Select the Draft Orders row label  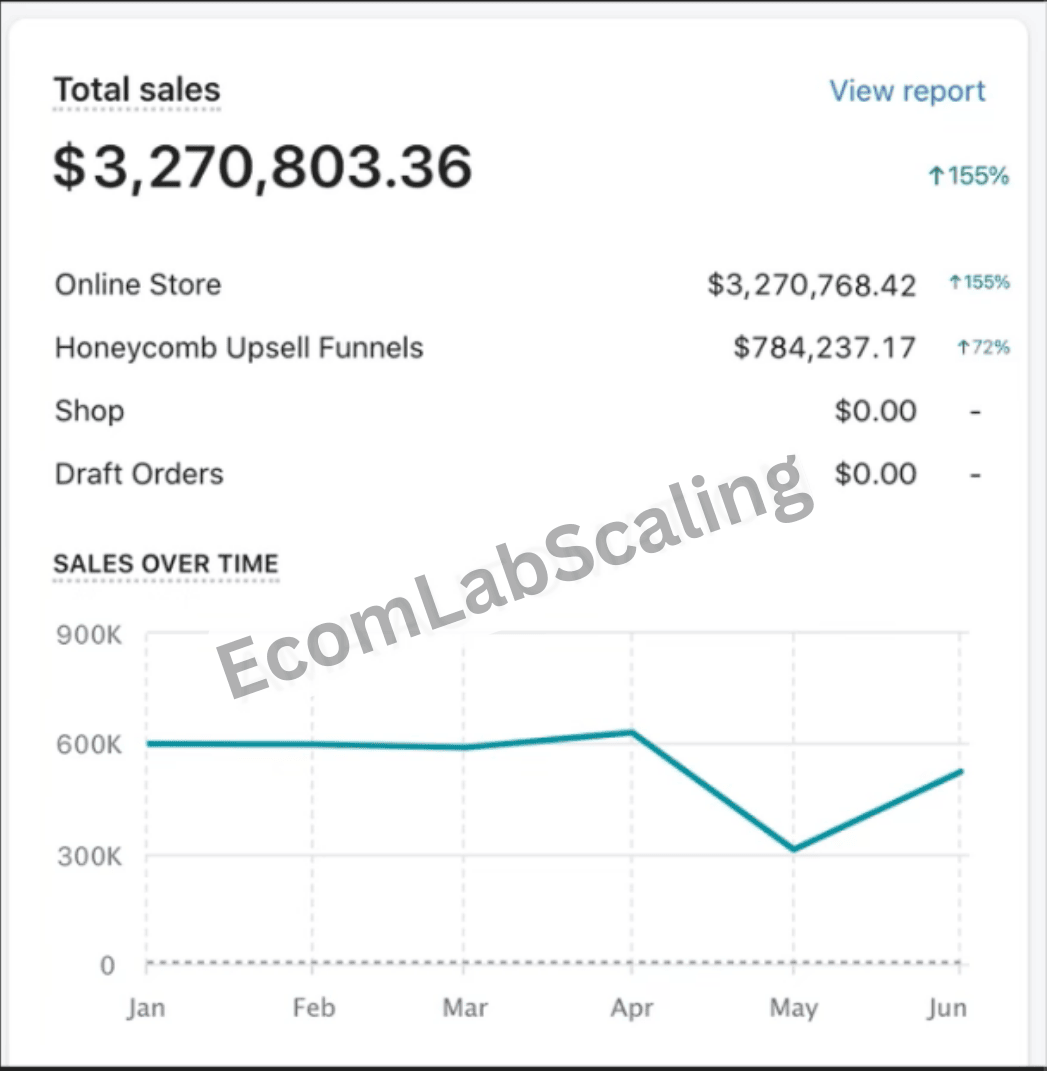point(139,474)
